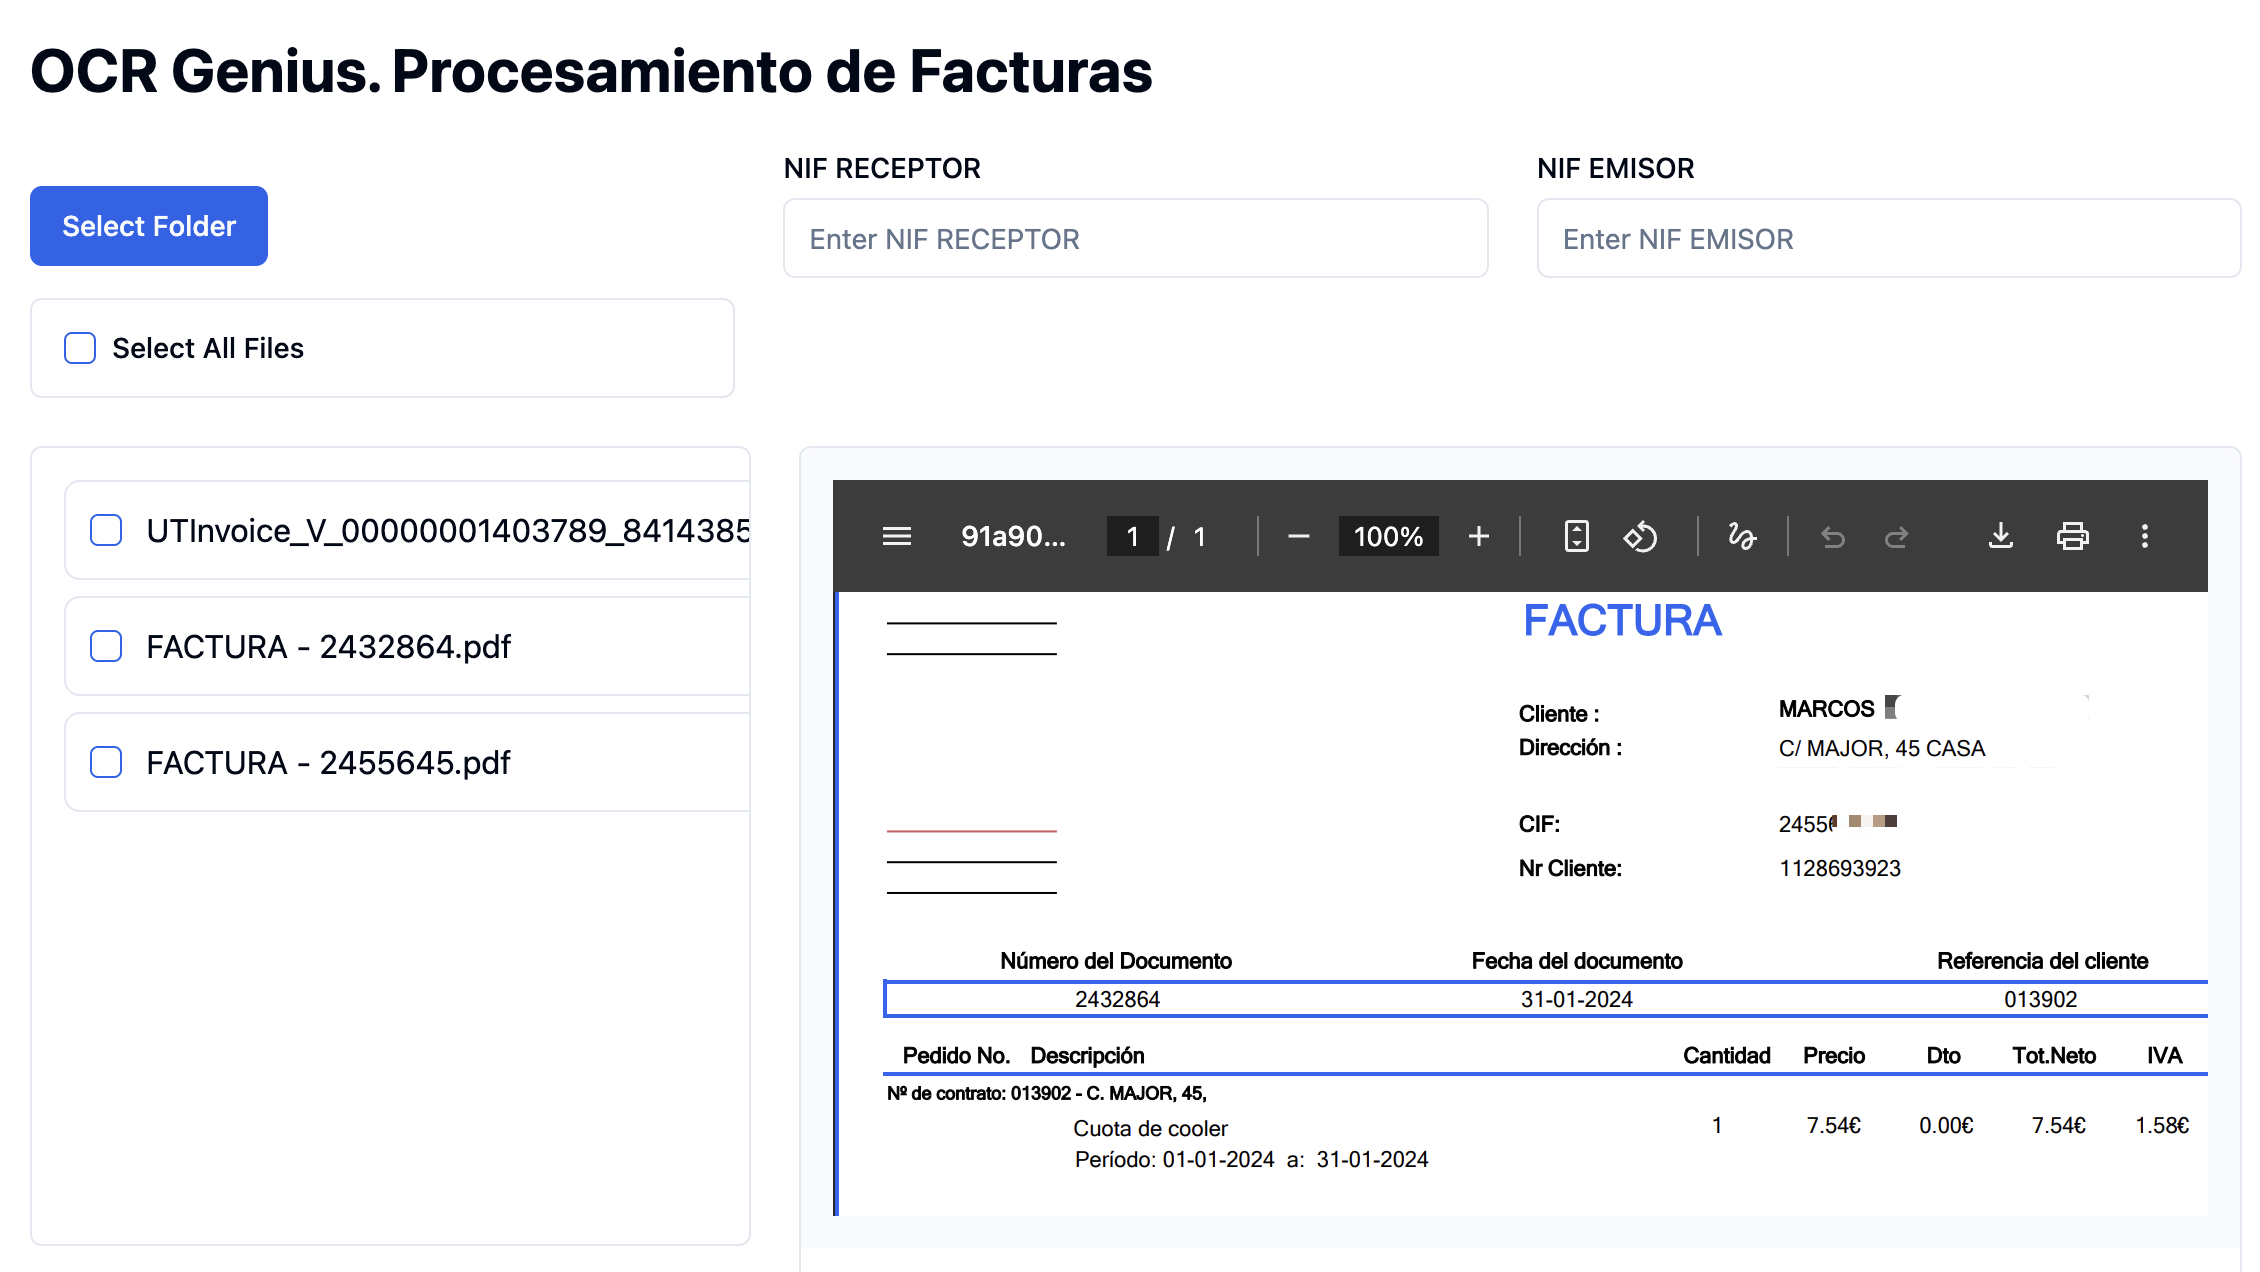This screenshot has height=1272, width=2260.
Task: Print the invoice from the viewer toolbar
Action: (2073, 537)
